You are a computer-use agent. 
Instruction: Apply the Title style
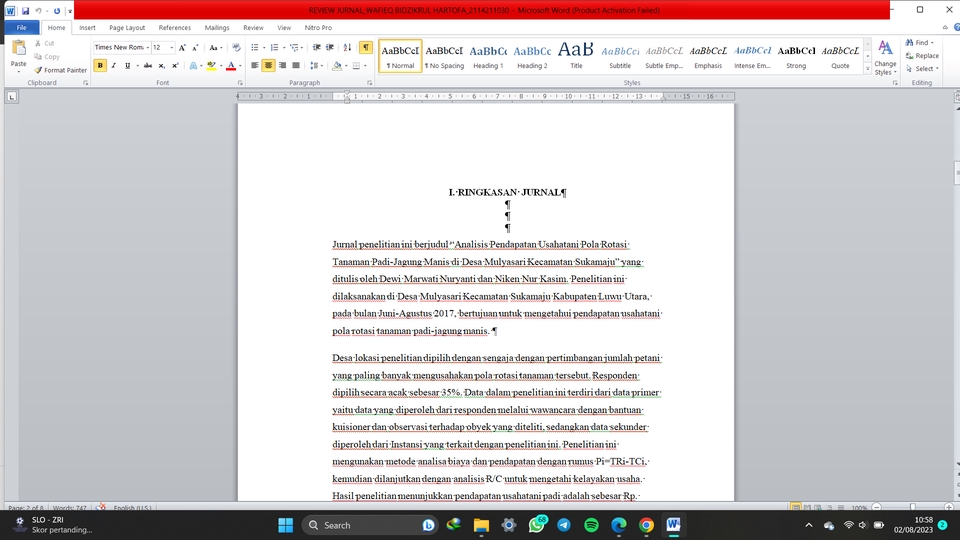pyautogui.click(x=576, y=56)
